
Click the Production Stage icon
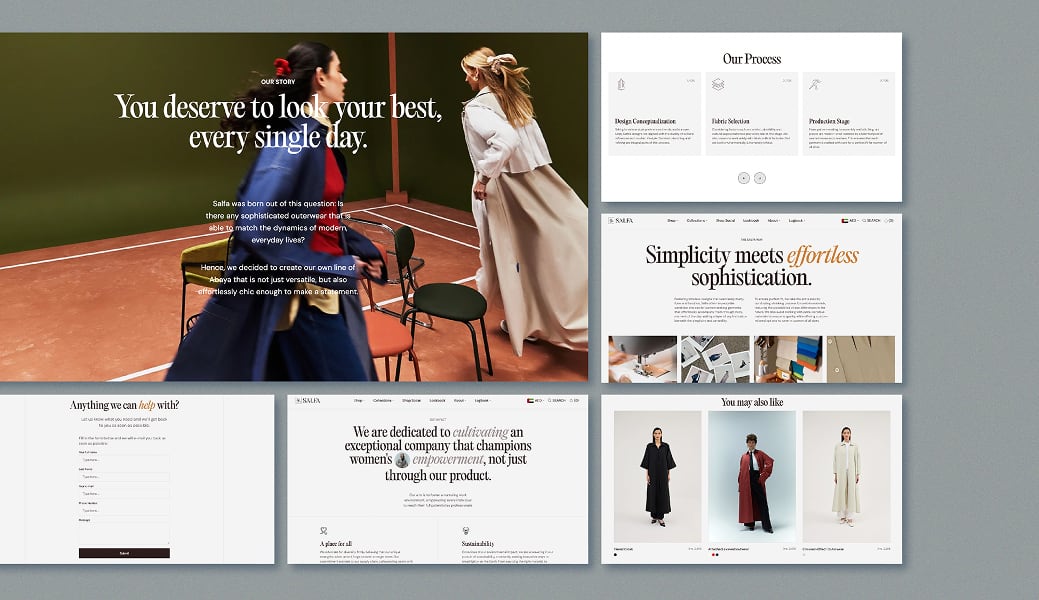[815, 84]
